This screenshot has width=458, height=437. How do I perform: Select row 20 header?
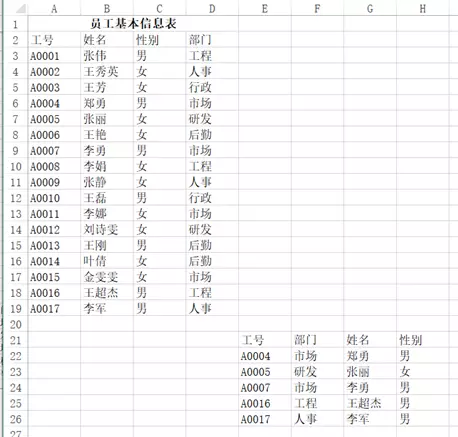[15, 324]
